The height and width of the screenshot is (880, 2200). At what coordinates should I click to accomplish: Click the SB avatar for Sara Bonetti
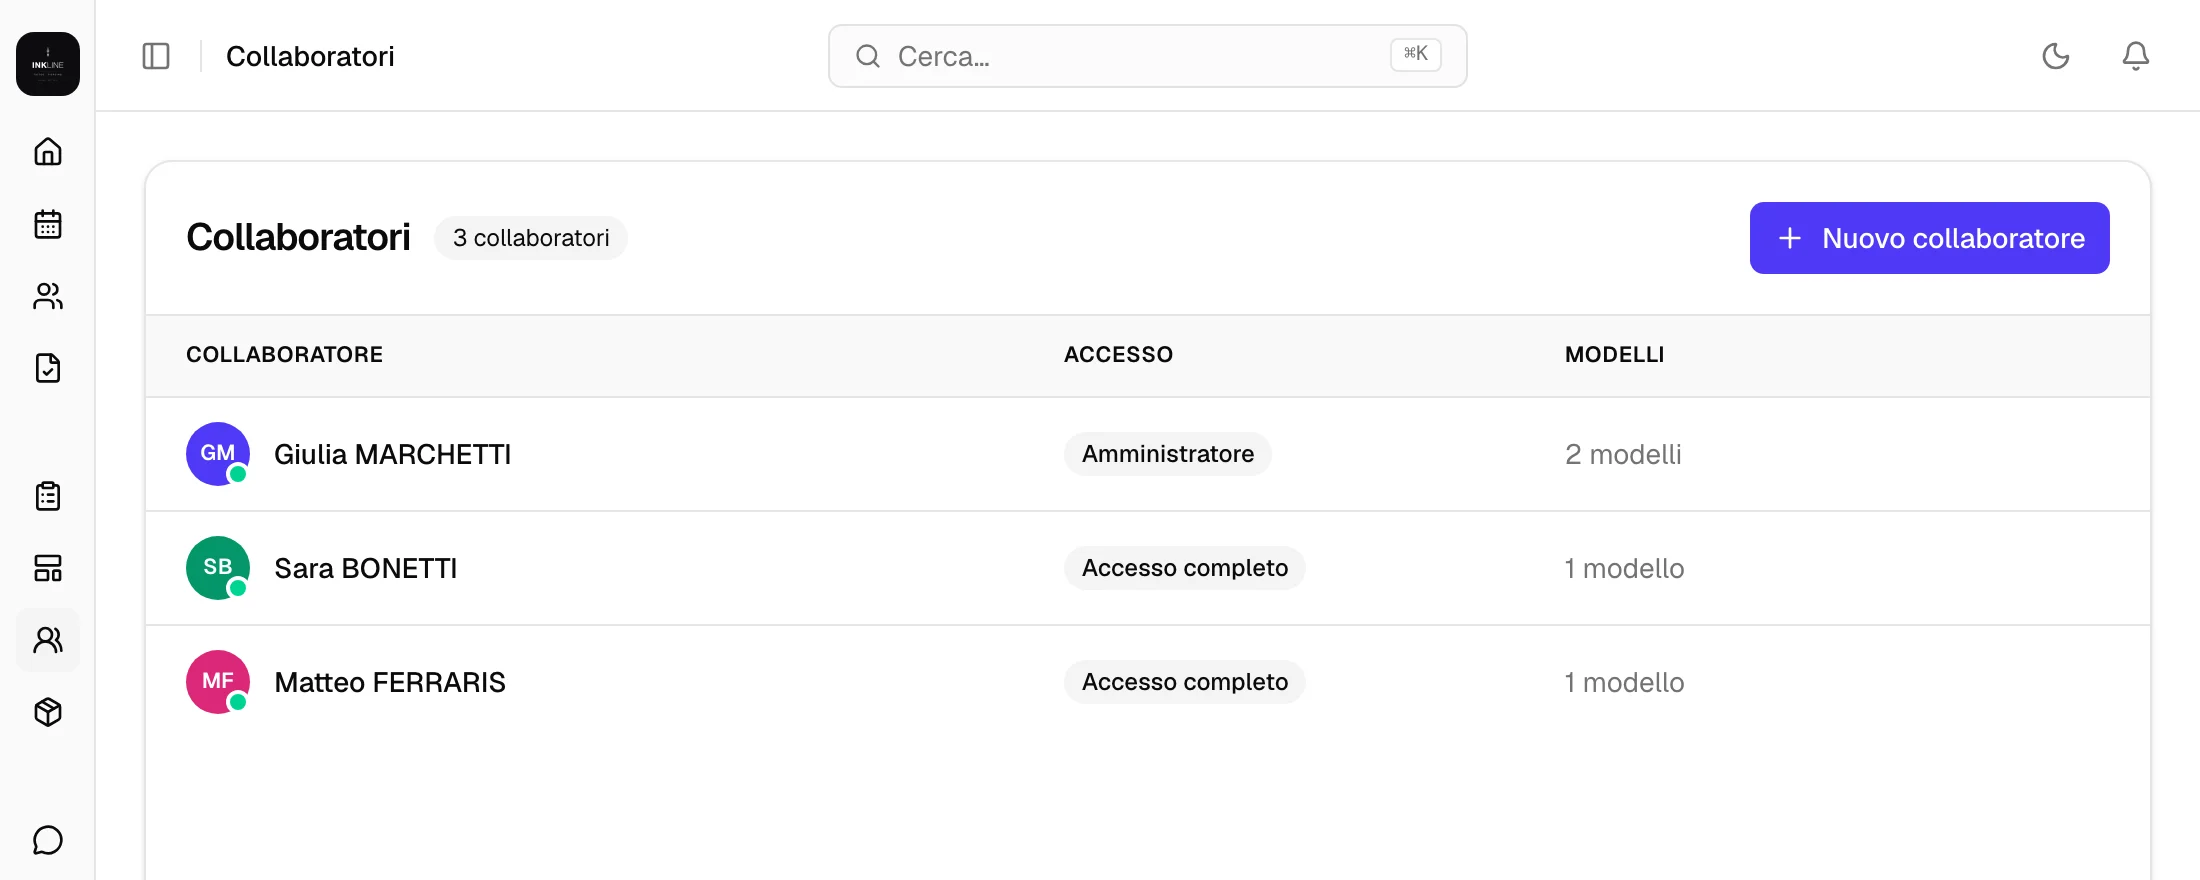pyautogui.click(x=218, y=568)
